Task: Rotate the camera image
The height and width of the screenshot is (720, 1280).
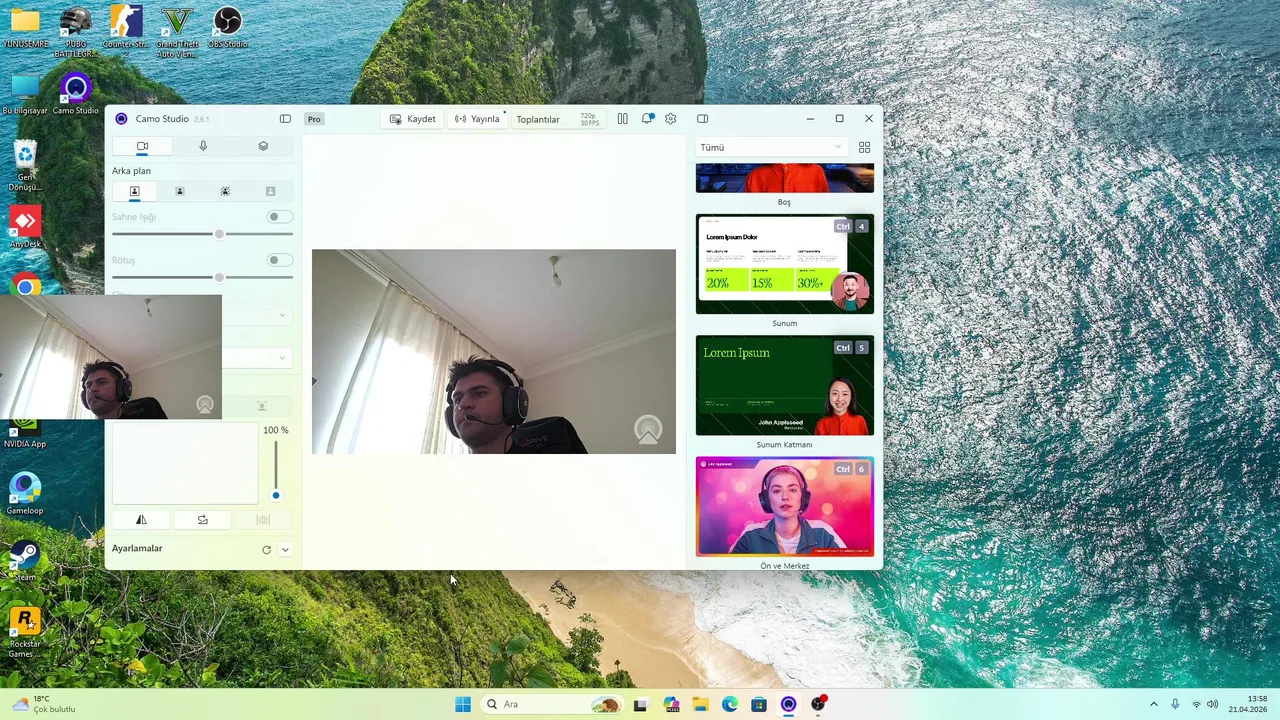Action: coord(203,520)
